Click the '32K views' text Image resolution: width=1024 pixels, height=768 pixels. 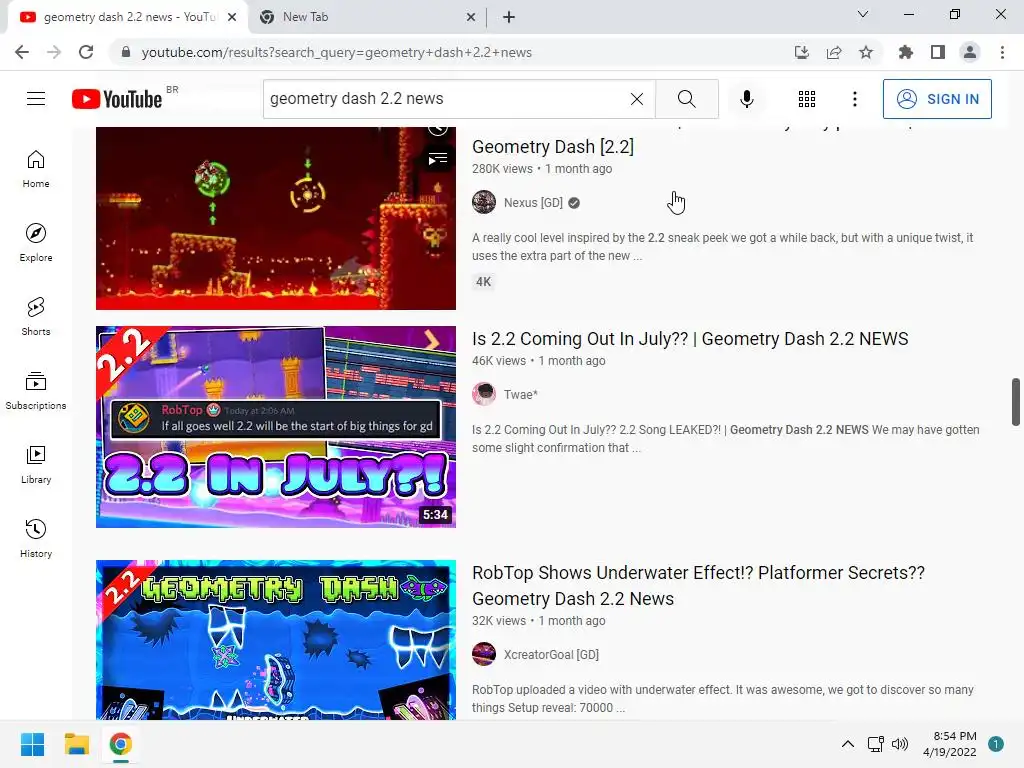pos(499,620)
